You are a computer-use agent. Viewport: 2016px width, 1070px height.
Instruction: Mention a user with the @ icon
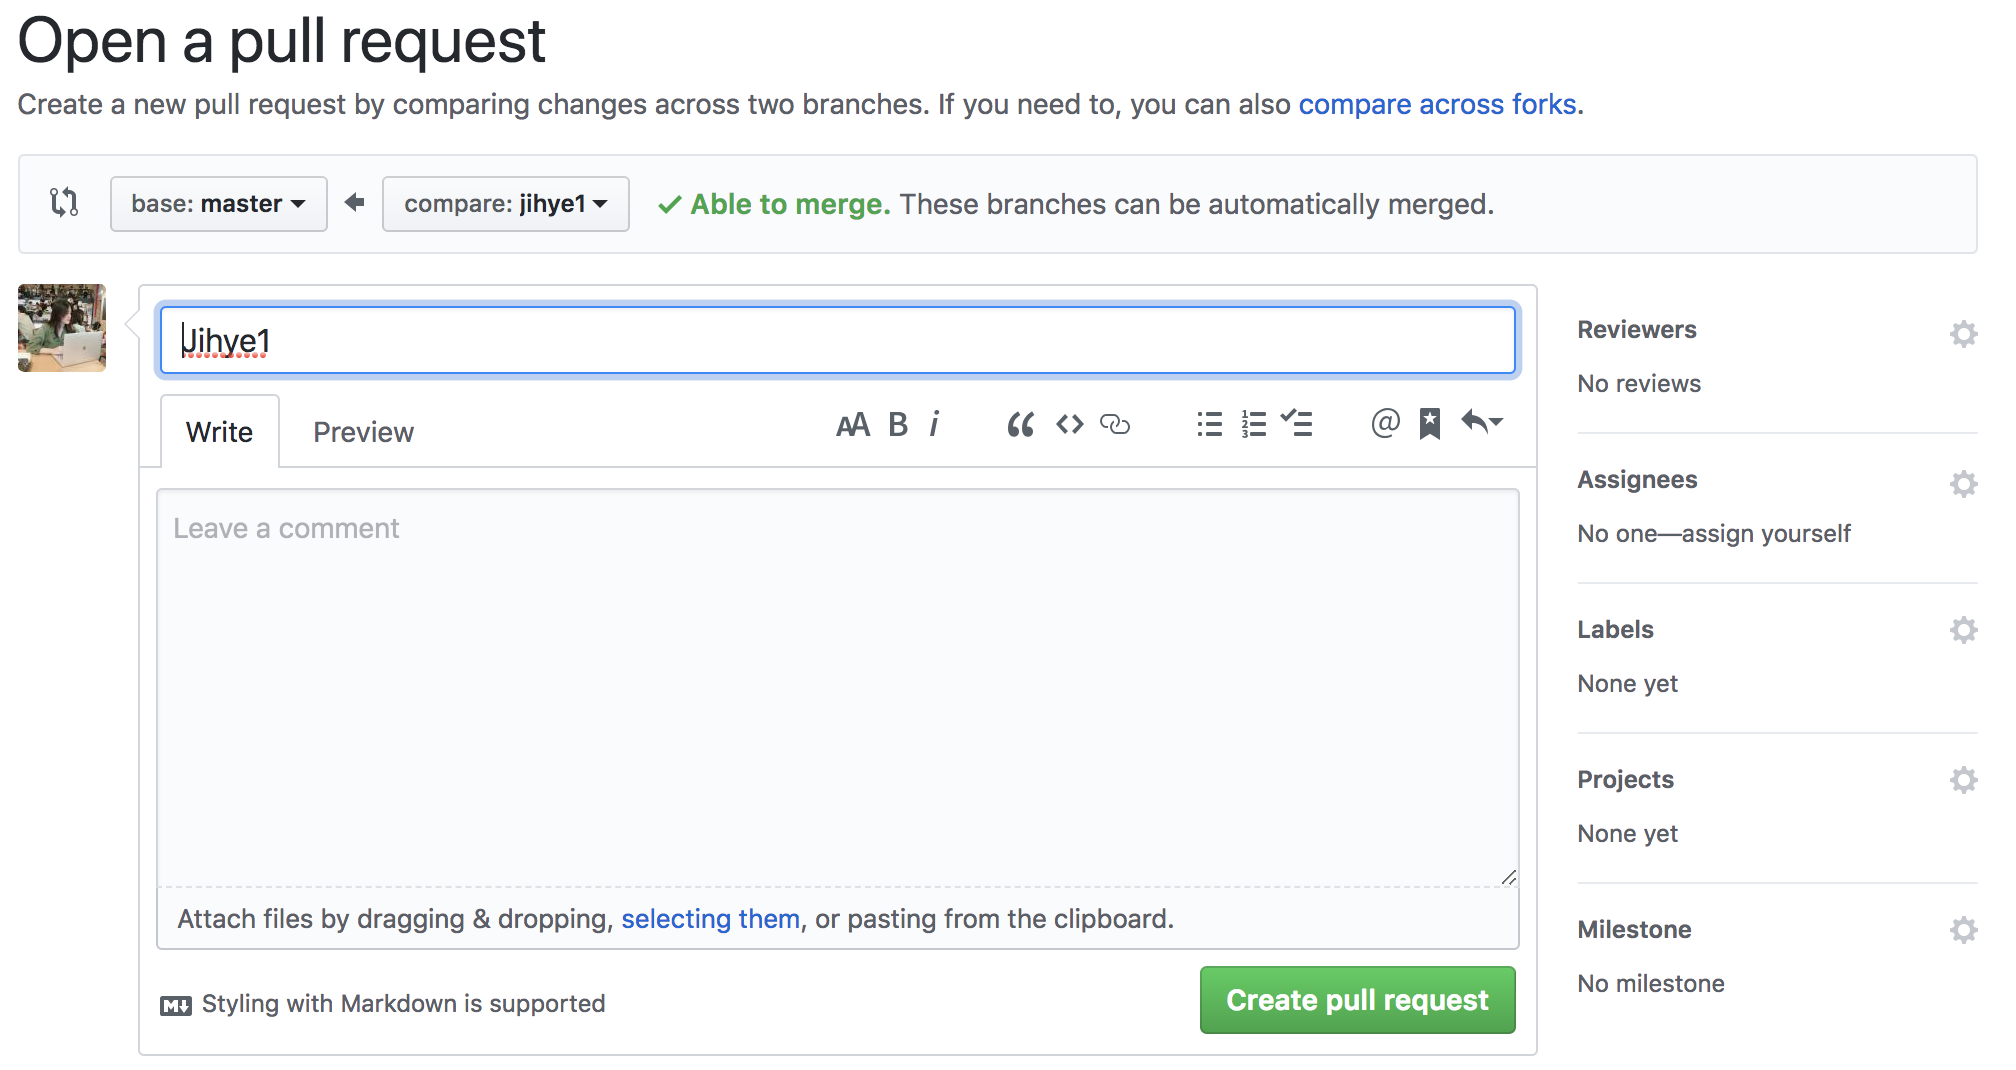pos(1385,424)
